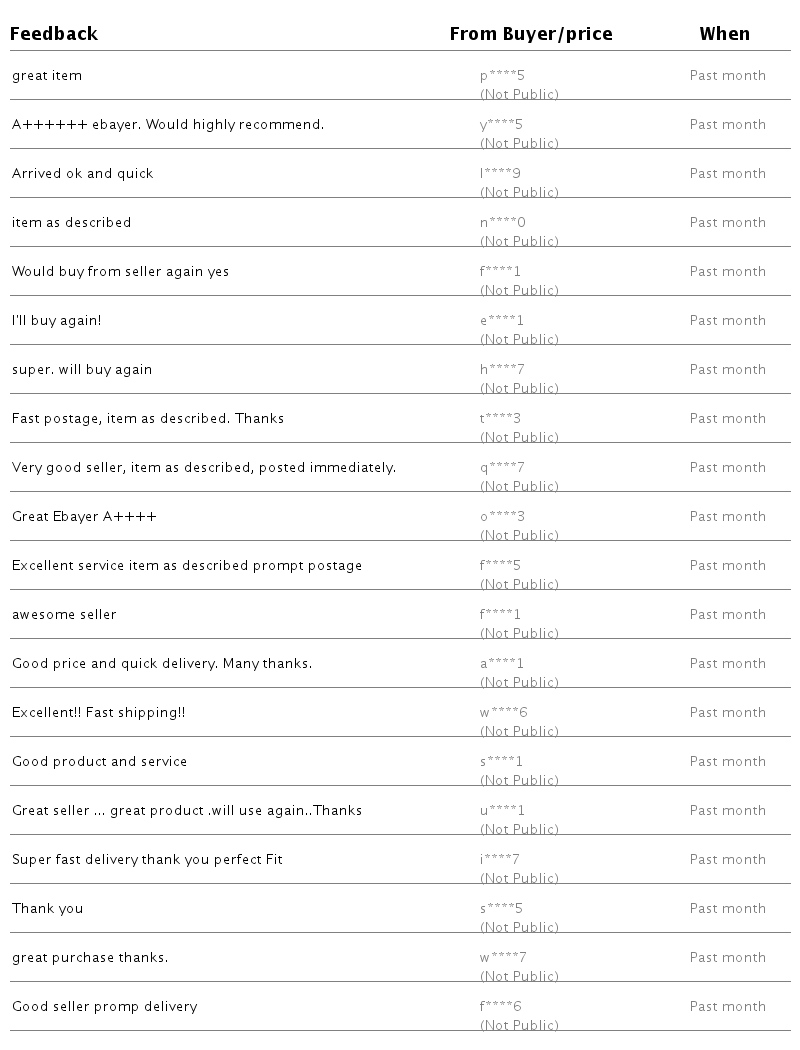
Task: Select buyer y****5 username
Action: (502, 125)
